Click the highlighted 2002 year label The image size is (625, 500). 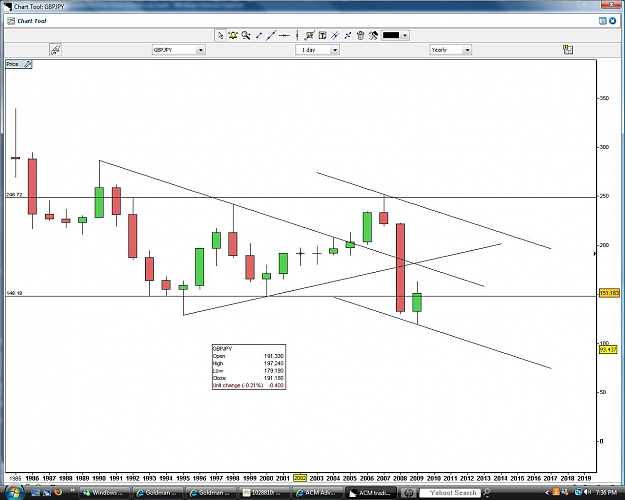click(x=300, y=478)
